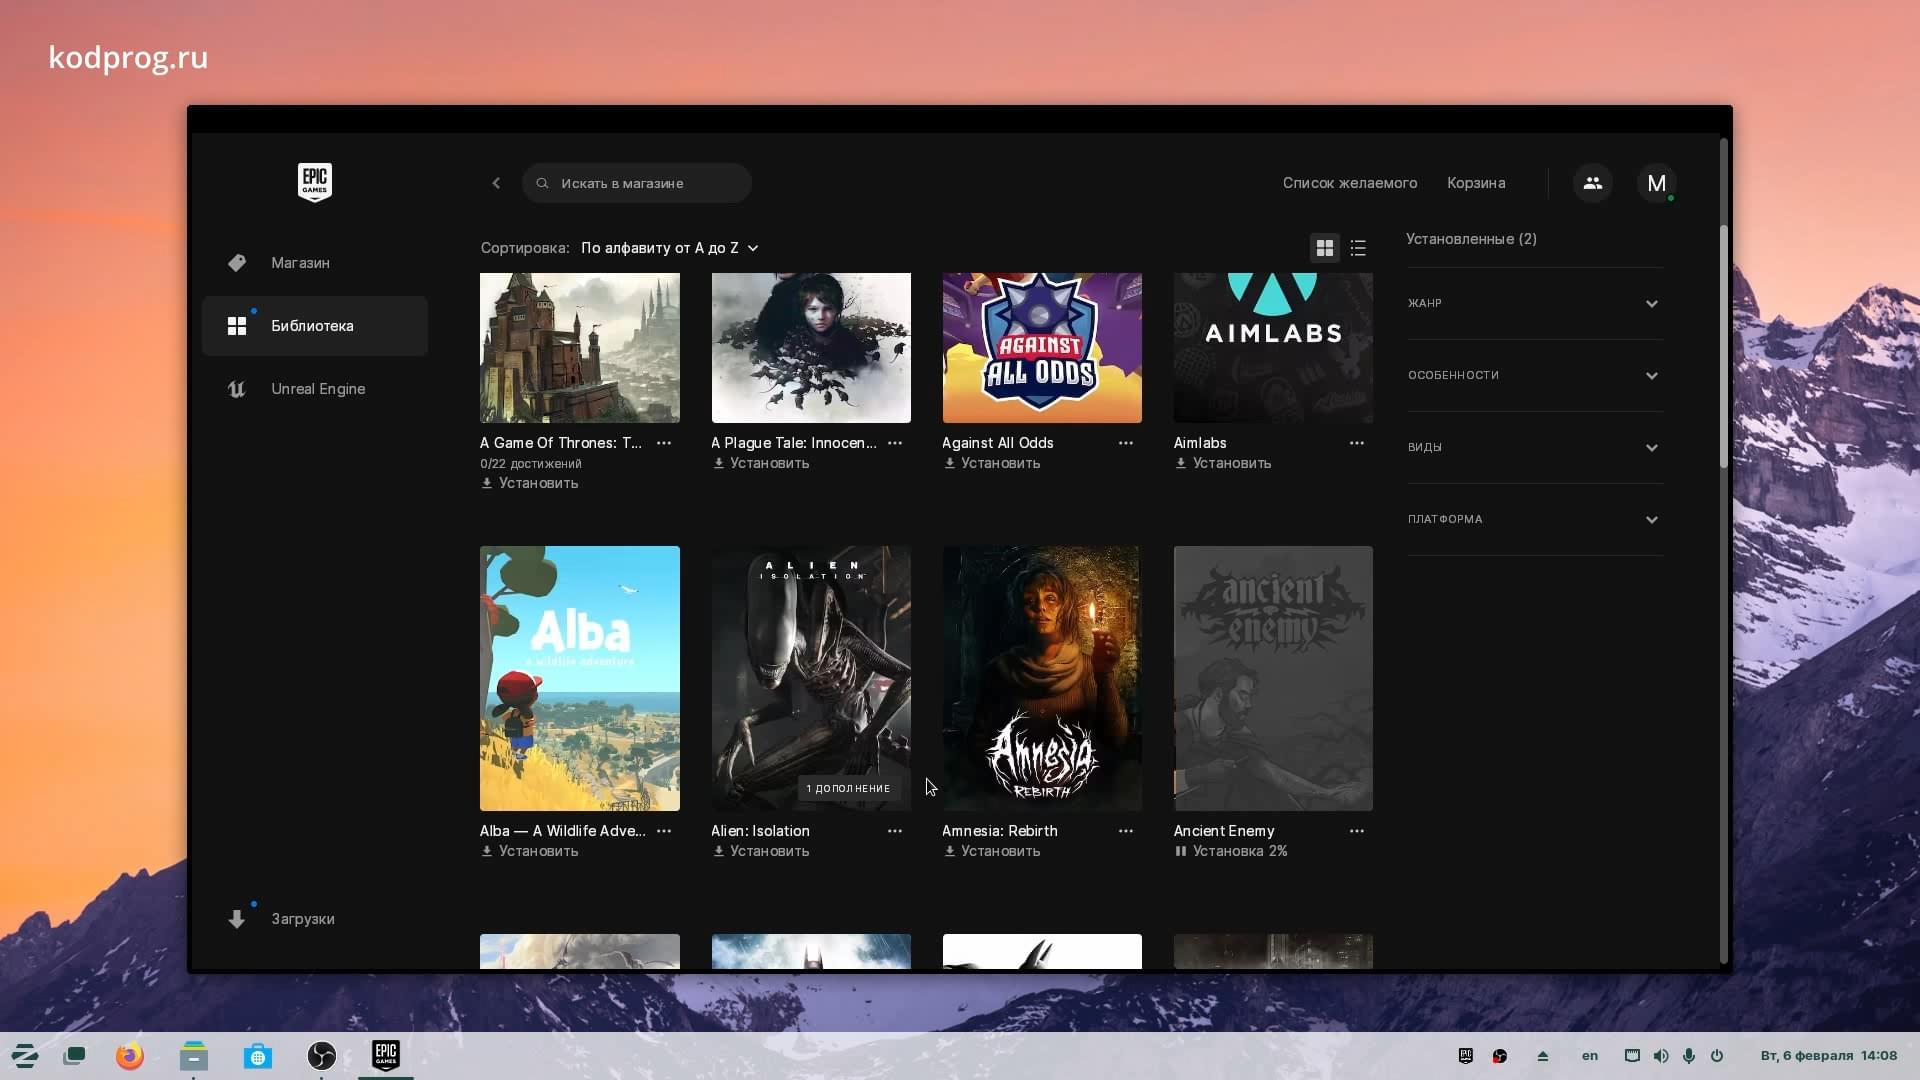The image size is (1920, 1080).
Task: Install A Game Of Thrones via 'Установить'
Action: tap(529, 483)
